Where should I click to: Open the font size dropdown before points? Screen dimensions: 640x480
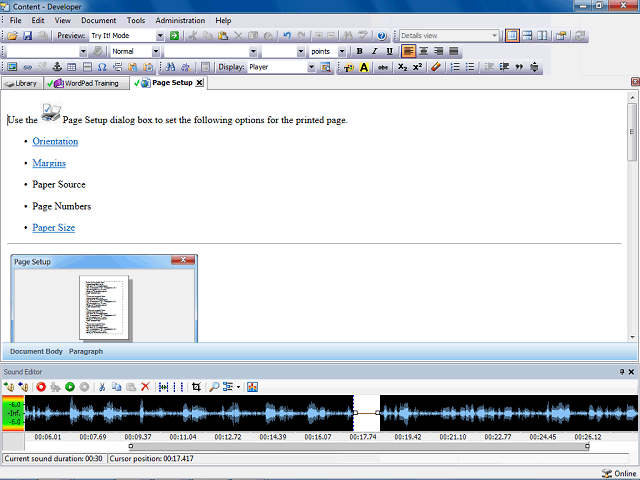tap(301, 51)
